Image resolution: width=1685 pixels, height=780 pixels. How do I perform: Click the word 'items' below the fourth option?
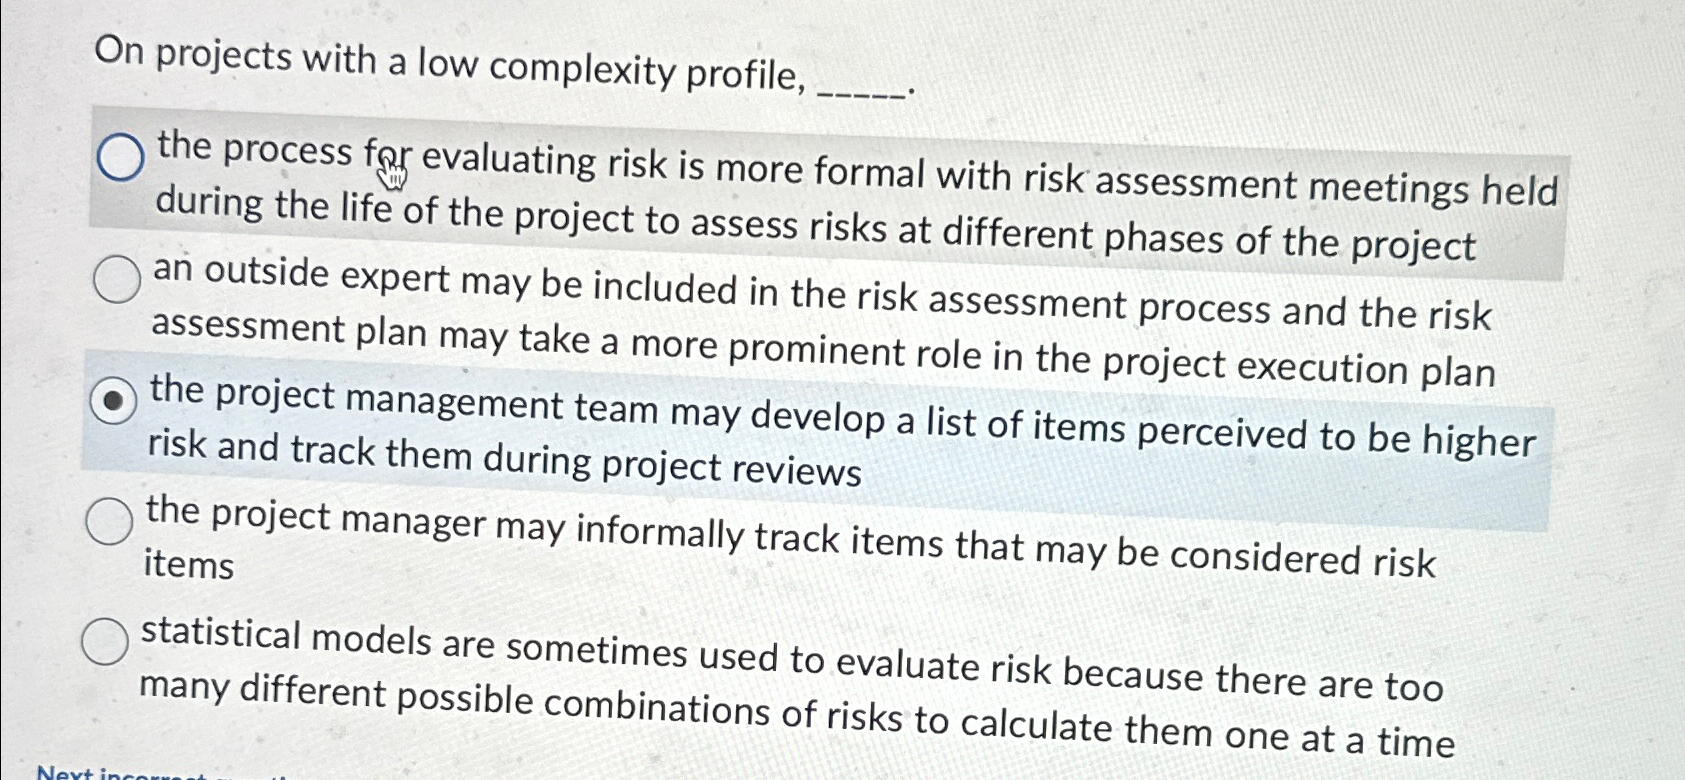[189, 566]
